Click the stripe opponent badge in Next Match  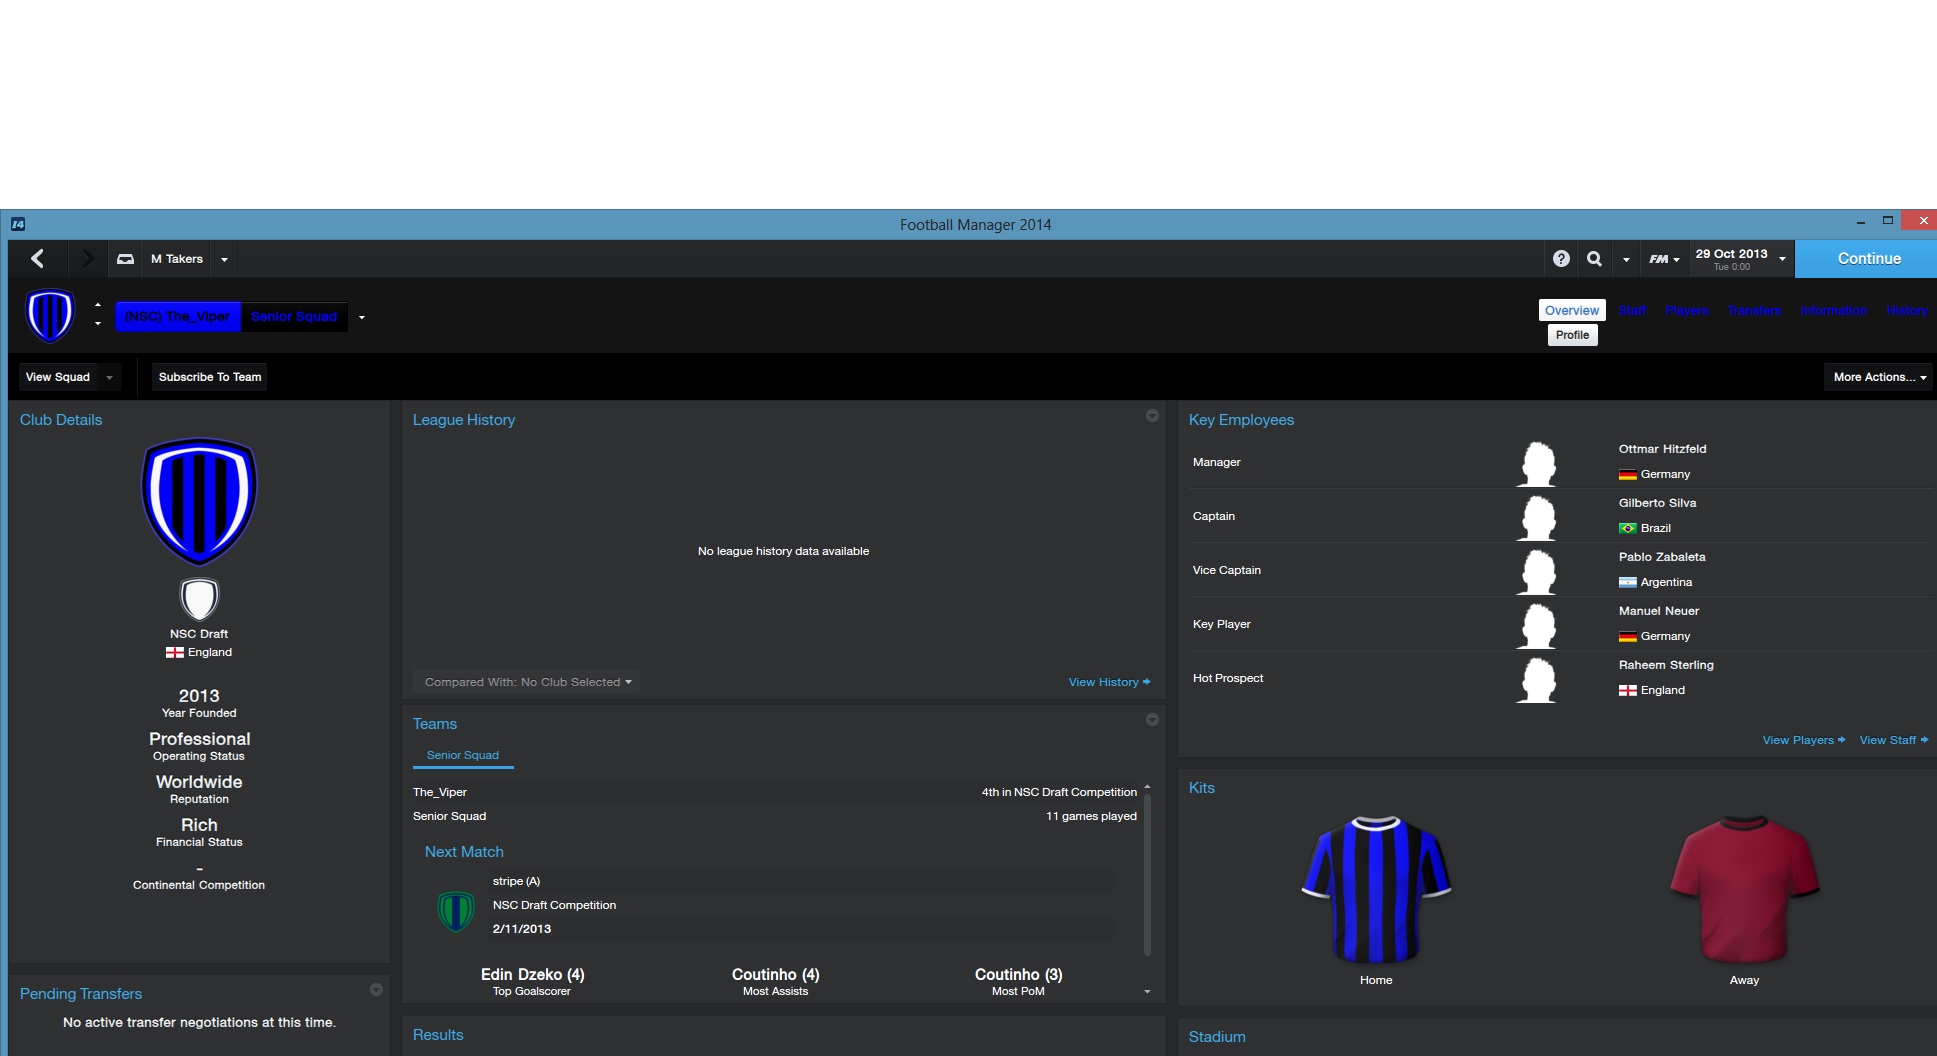pos(456,910)
